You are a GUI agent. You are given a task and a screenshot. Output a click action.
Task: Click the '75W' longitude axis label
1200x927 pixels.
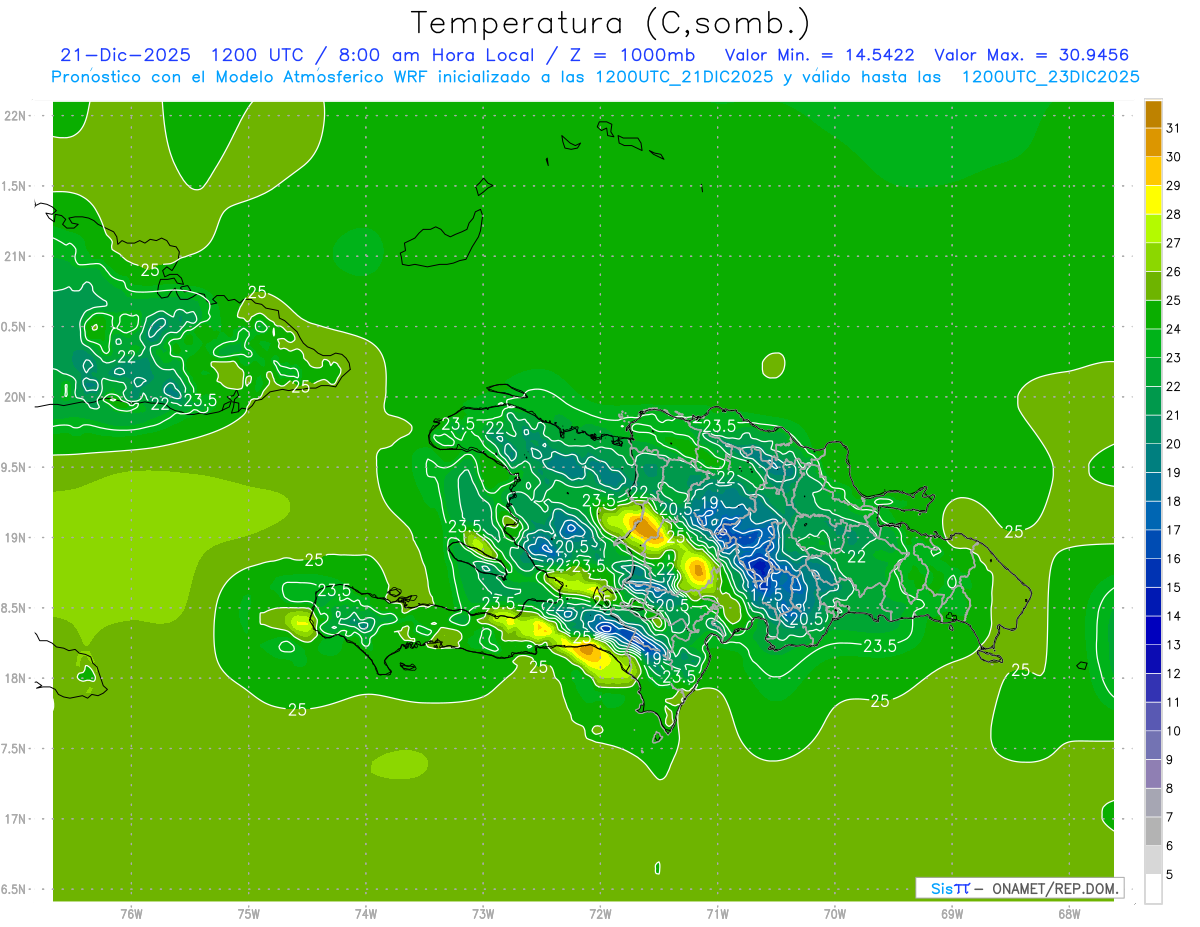coord(248,913)
